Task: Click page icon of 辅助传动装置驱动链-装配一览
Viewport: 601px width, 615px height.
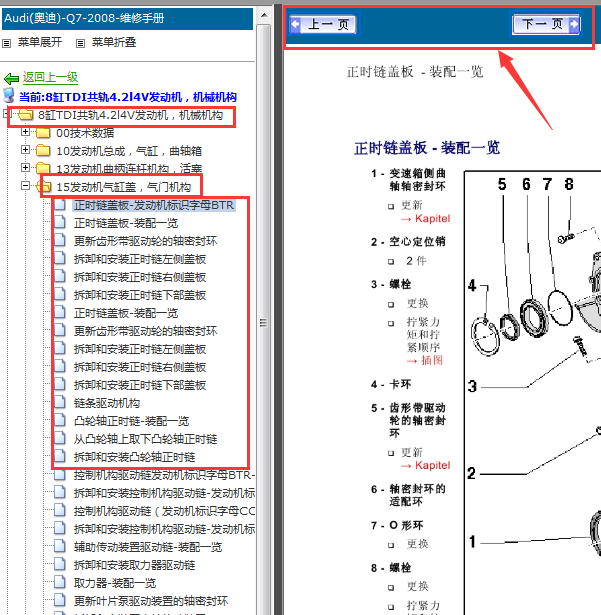Action: (x=60, y=546)
